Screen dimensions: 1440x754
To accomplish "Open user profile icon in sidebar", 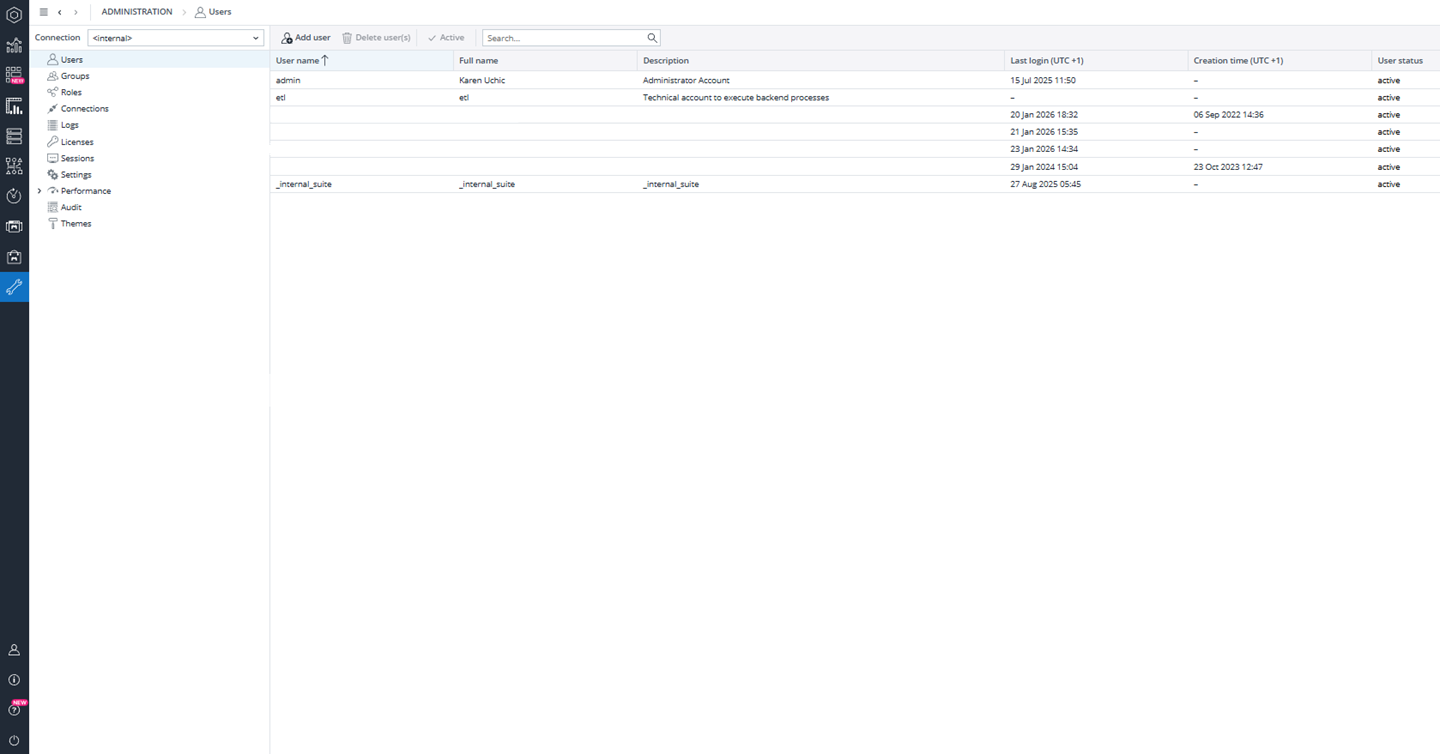I will click(14, 650).
